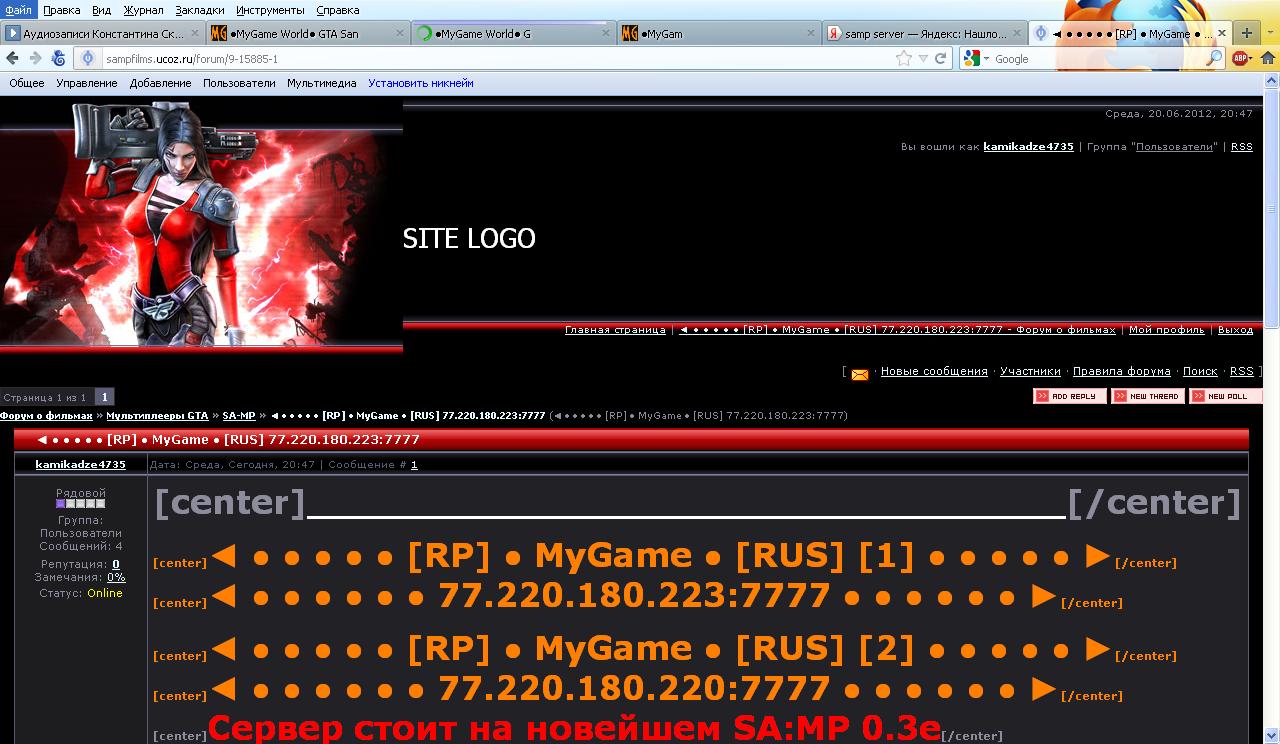Click the Репутация value 0 link
This screenshot has height=744, width=1280.
[116, 564]
